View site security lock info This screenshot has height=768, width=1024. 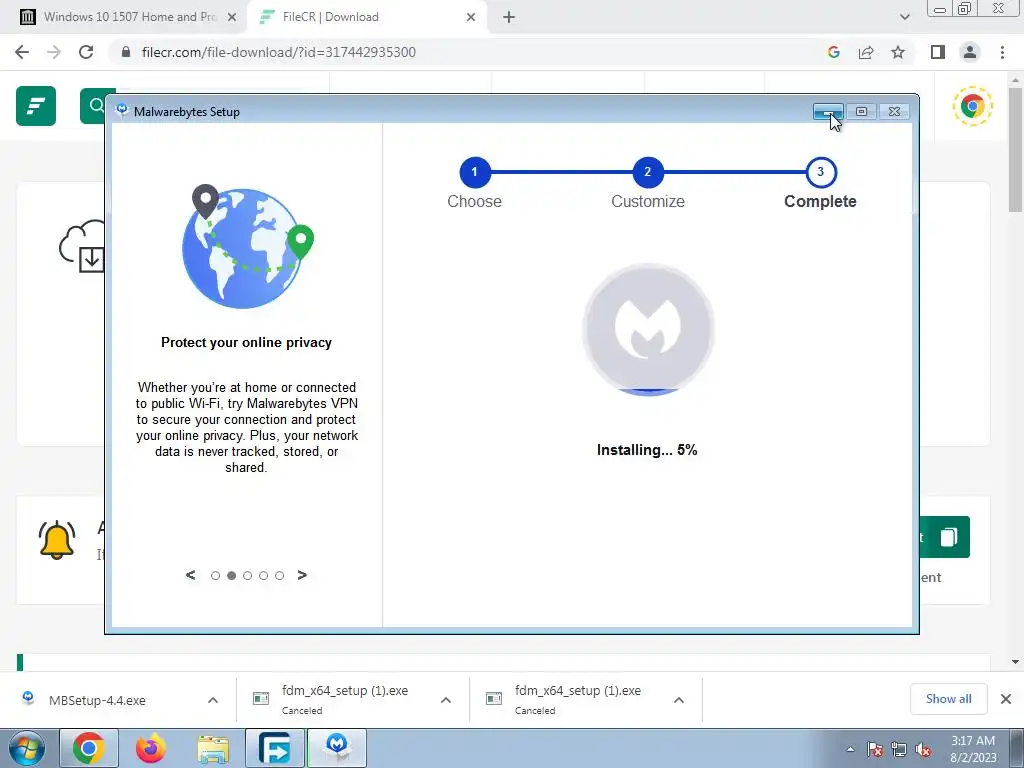(x=126, y=52)
